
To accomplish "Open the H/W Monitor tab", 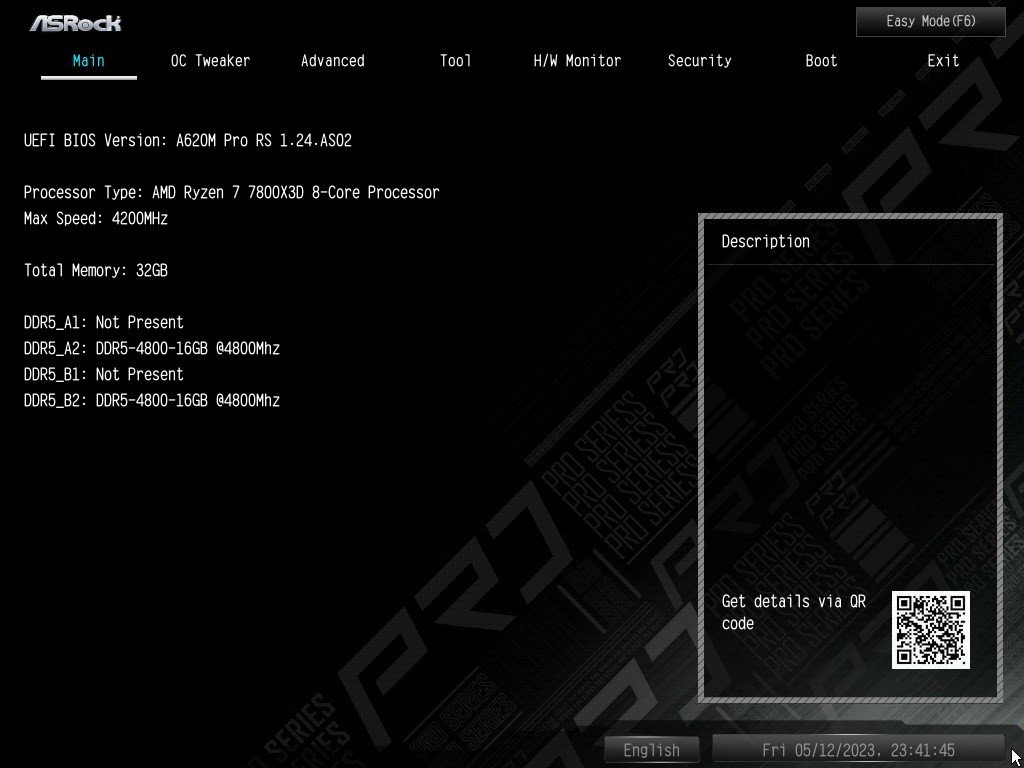I will point(577,61).
